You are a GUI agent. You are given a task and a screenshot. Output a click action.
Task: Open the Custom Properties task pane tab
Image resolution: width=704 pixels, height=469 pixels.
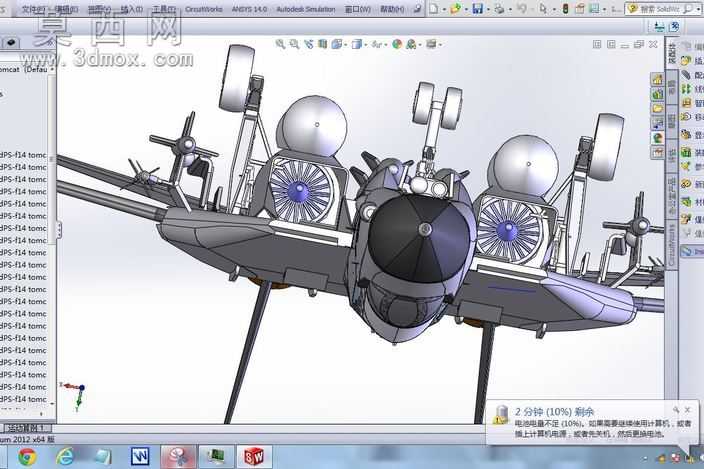658,152
